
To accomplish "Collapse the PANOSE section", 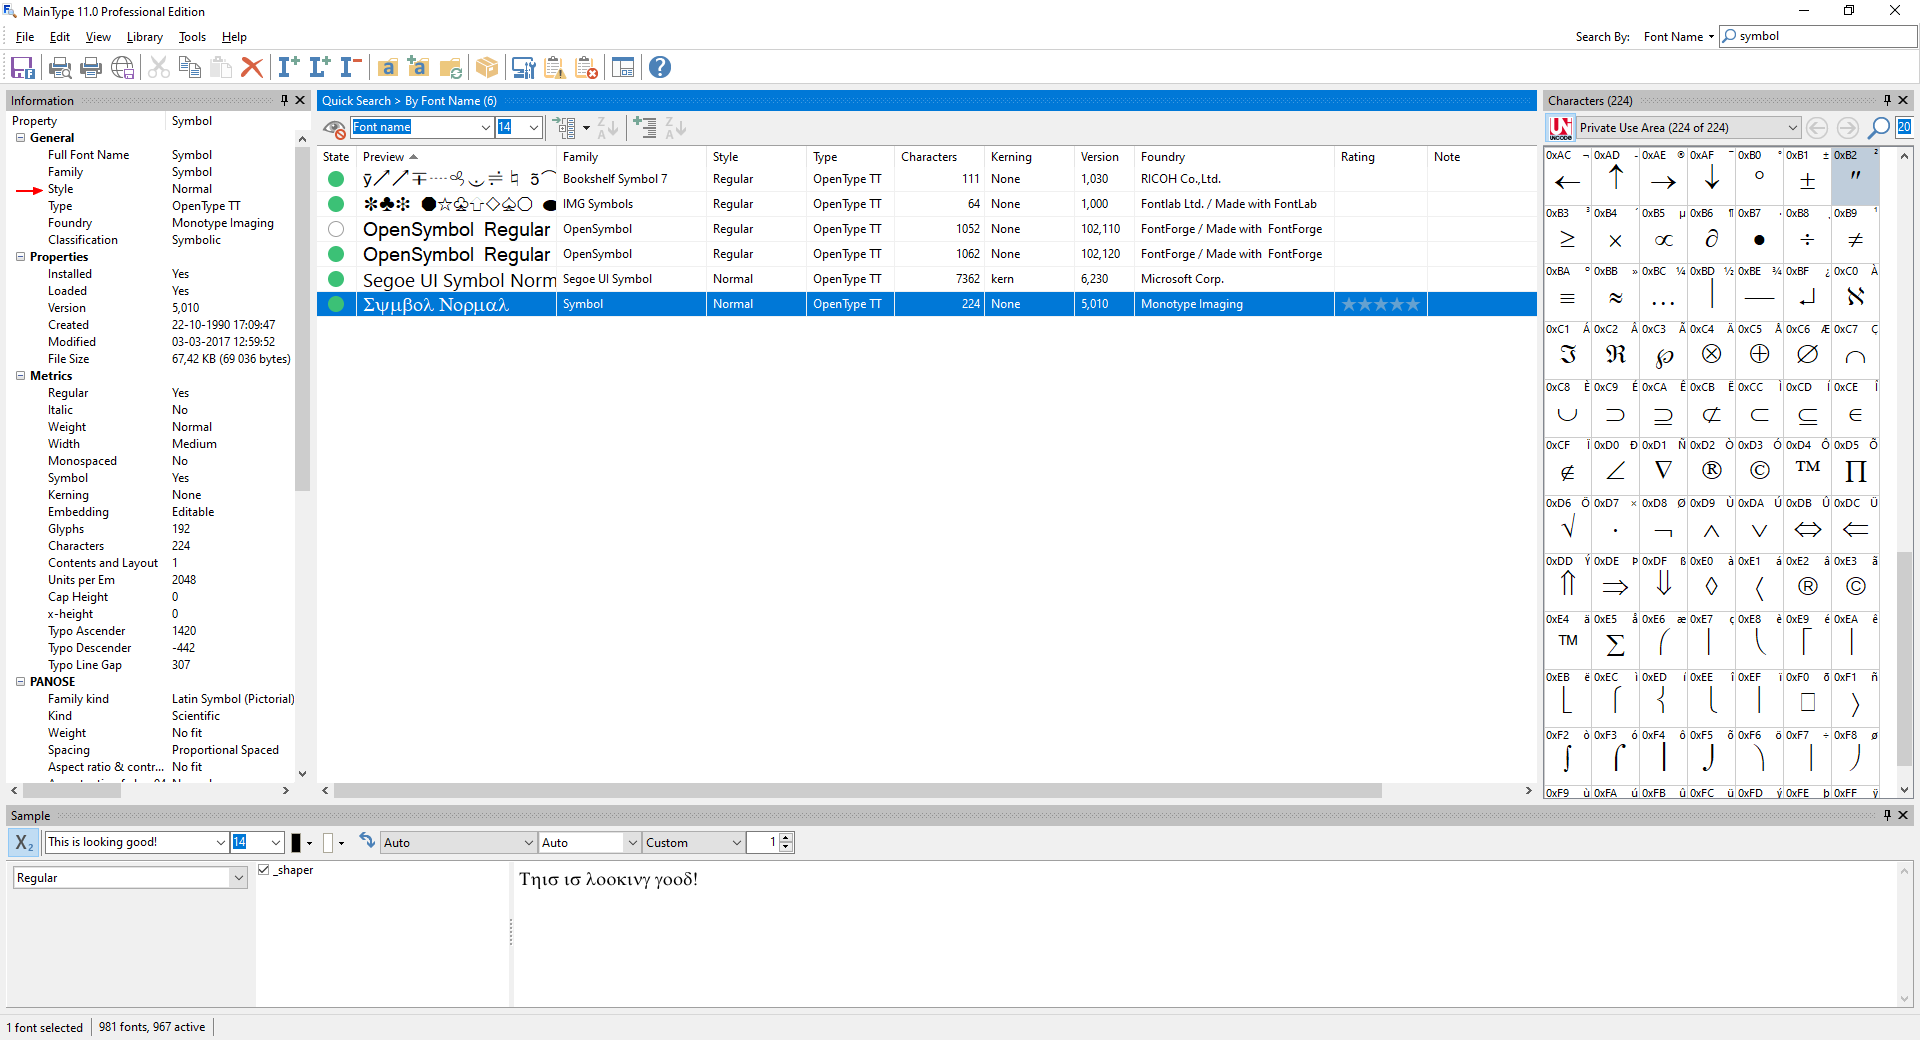I will (x=20, y=682).
